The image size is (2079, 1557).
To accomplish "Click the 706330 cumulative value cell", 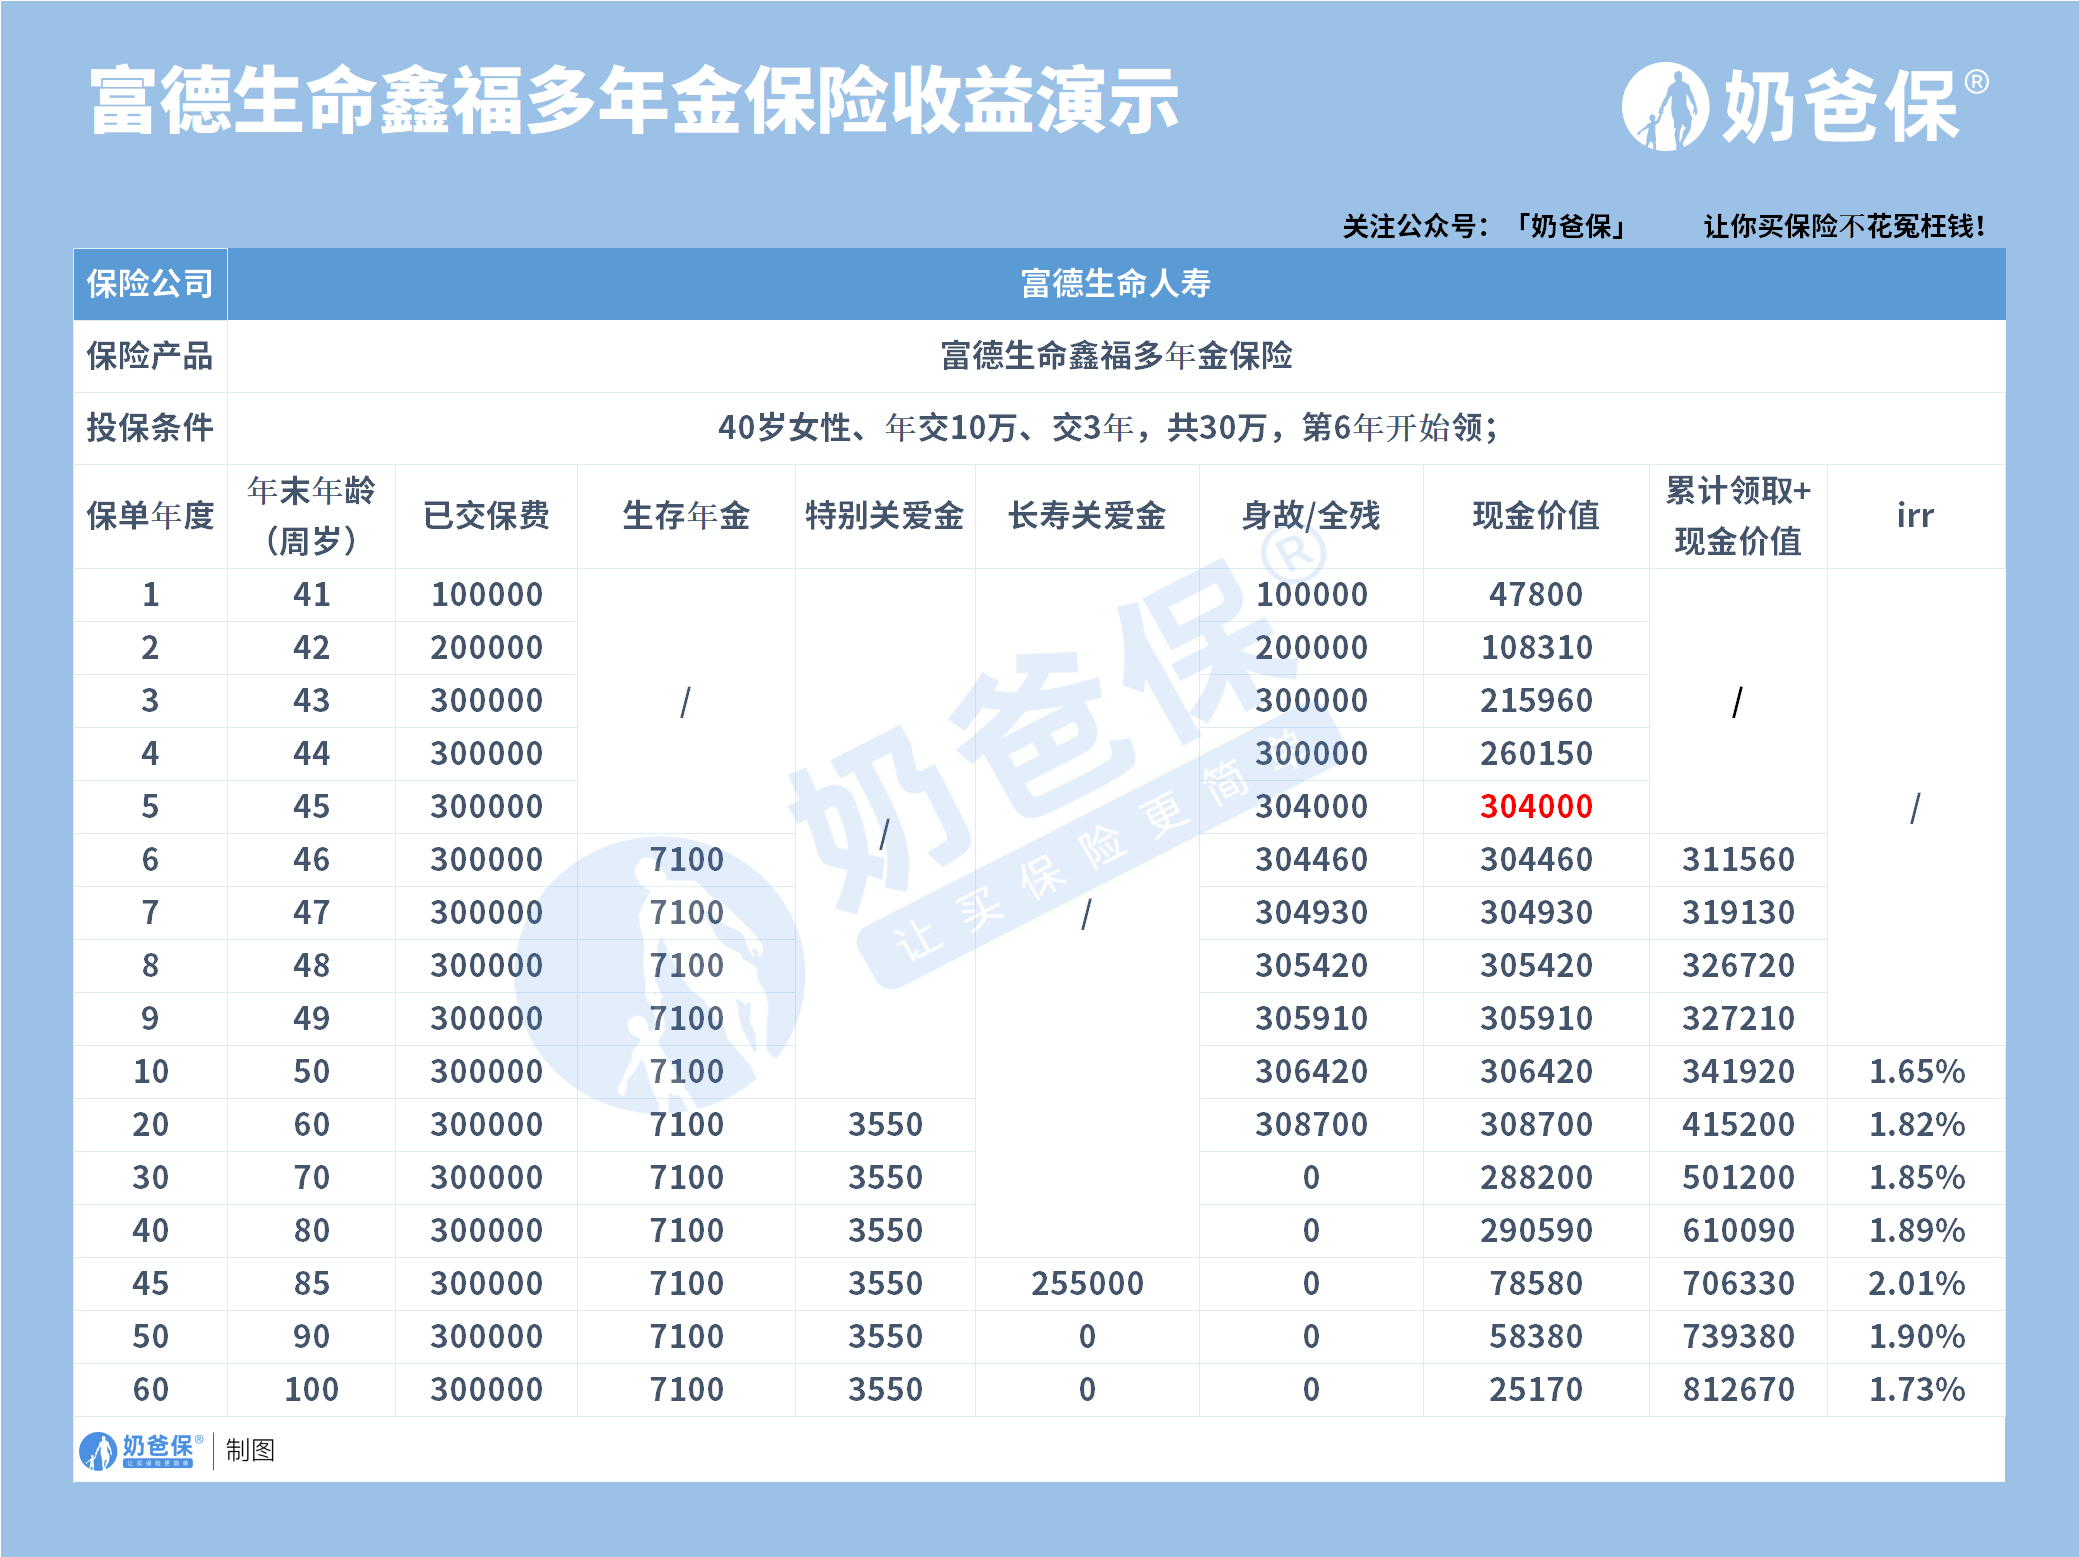I will pos(1738,1283).
